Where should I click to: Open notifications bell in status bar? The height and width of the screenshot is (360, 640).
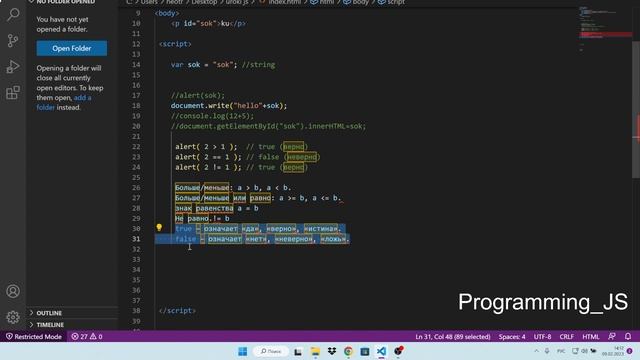point(628,337)
